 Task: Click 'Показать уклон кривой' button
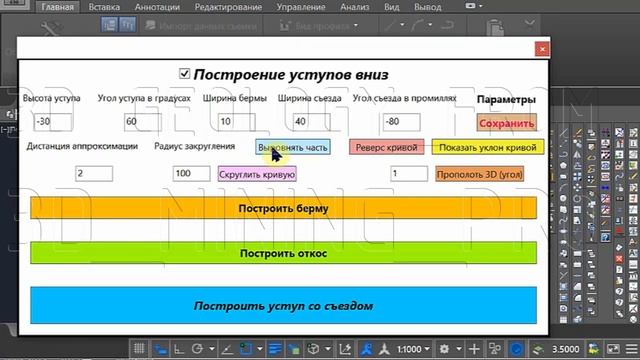[x=488, y=147]
